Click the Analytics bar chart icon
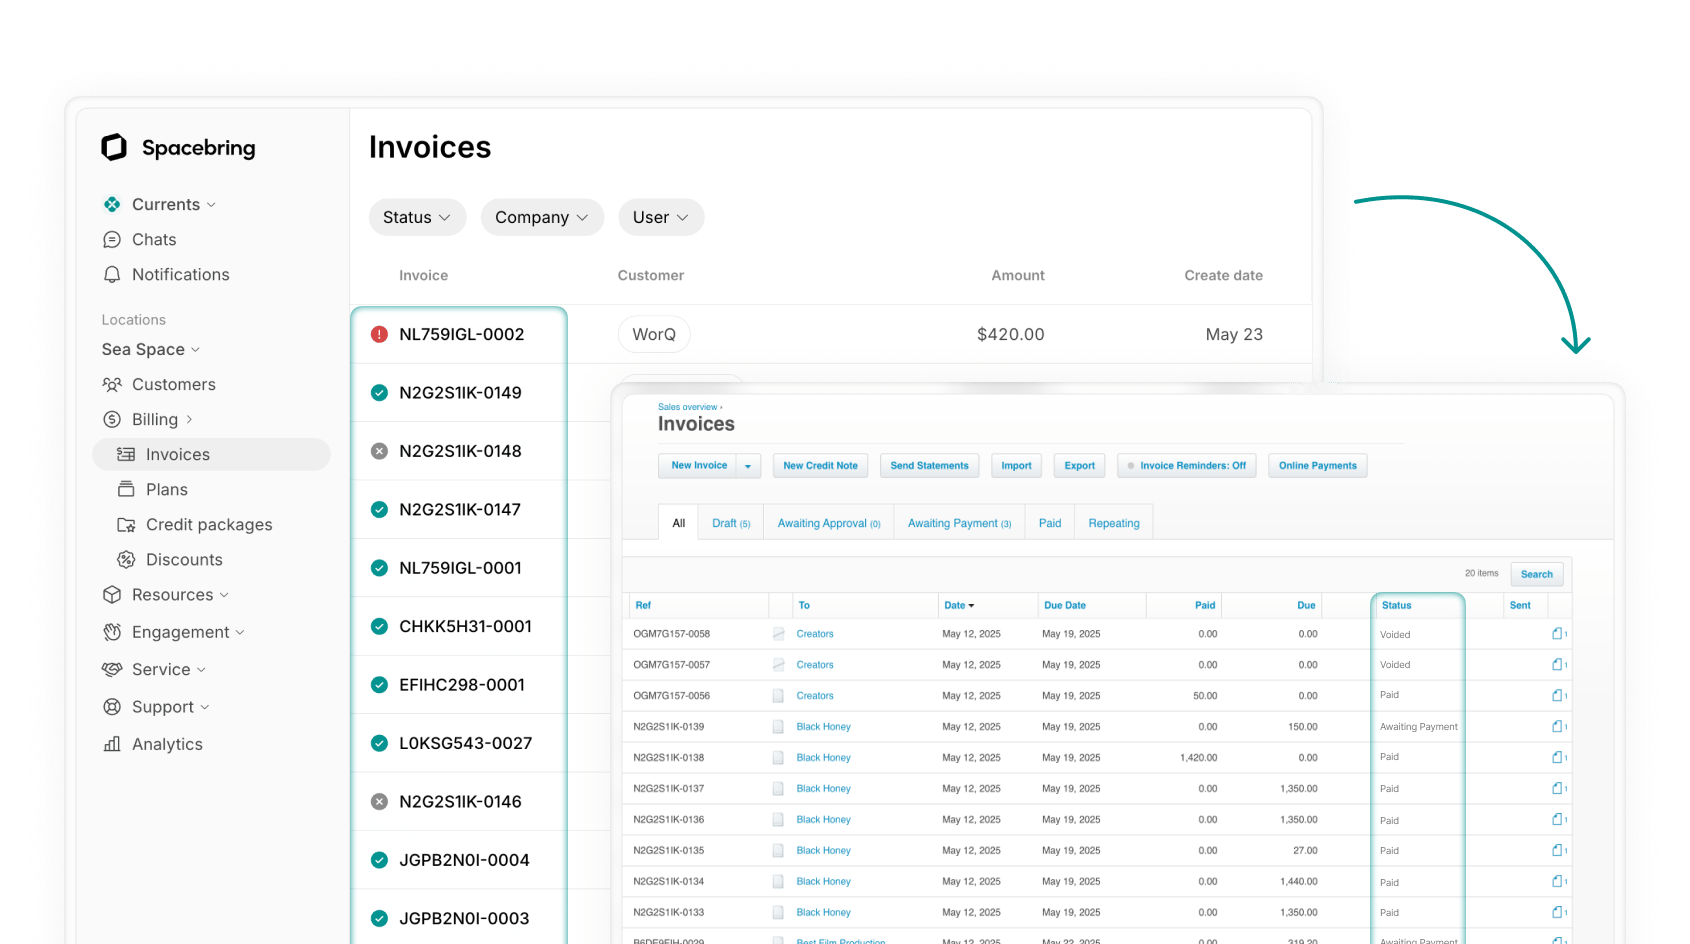Screen dimensions: 1690x944 112,744
